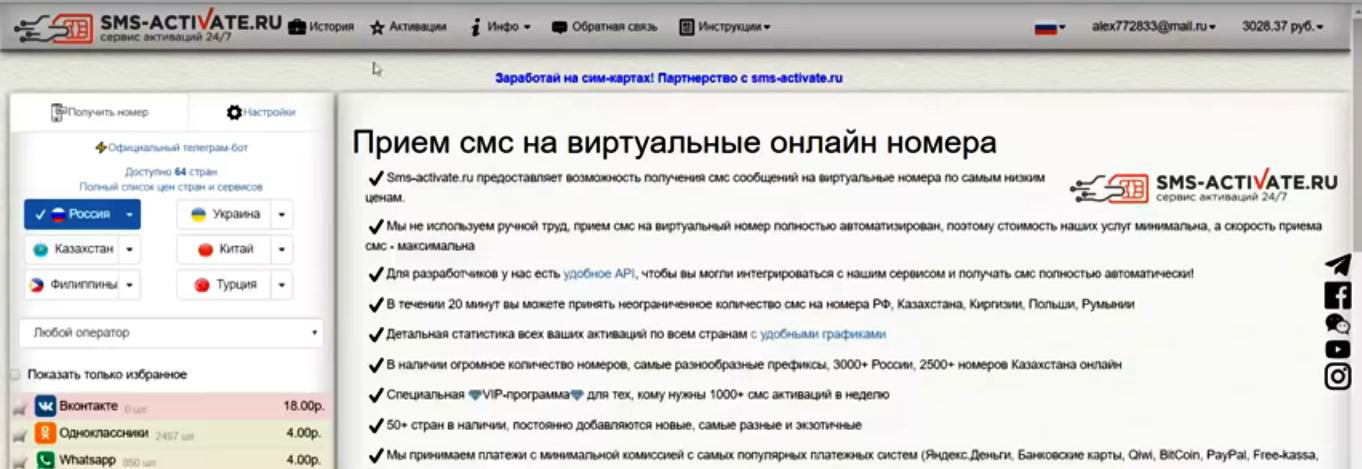Select Турция country button

(224, 284)
